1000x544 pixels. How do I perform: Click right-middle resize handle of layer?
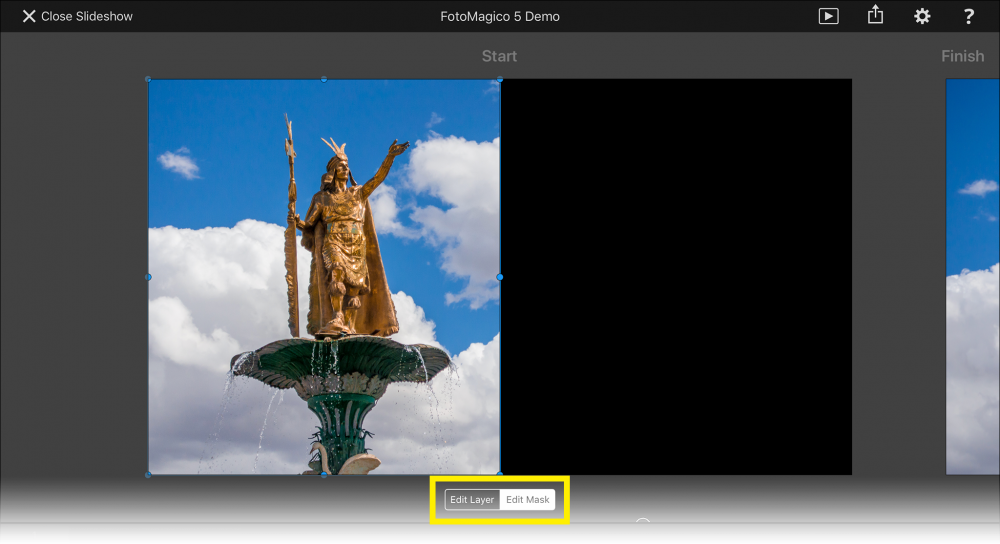coord(500,277)
